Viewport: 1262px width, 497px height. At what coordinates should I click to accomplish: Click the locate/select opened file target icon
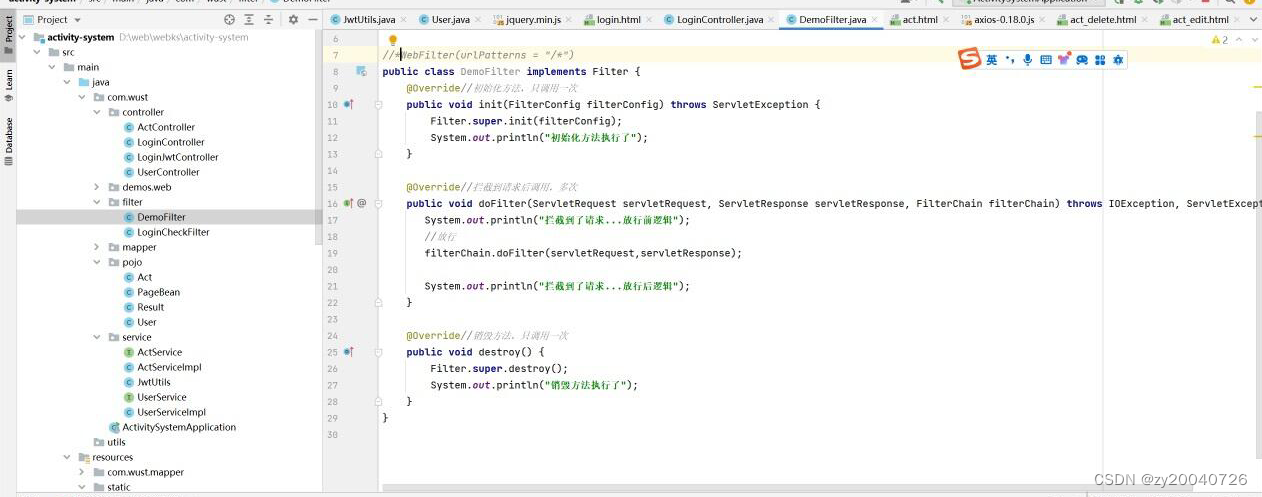[230, 19]
